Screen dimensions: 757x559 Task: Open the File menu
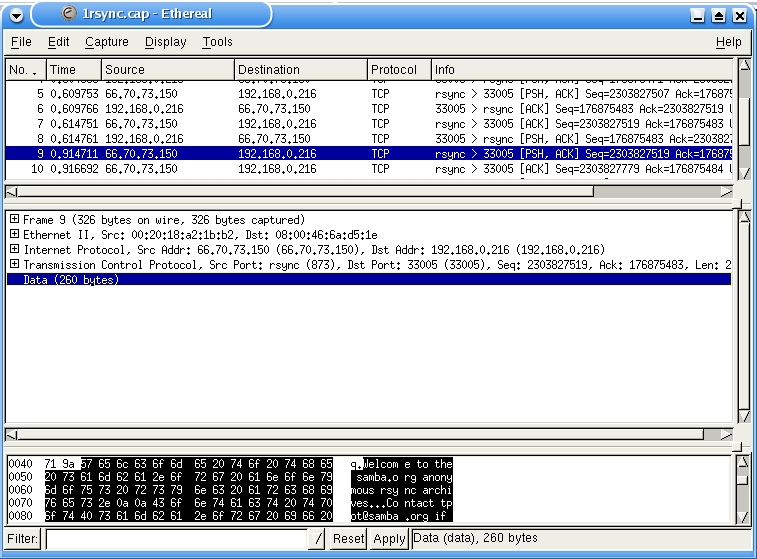pyautogui.click(x=21, y=42)
